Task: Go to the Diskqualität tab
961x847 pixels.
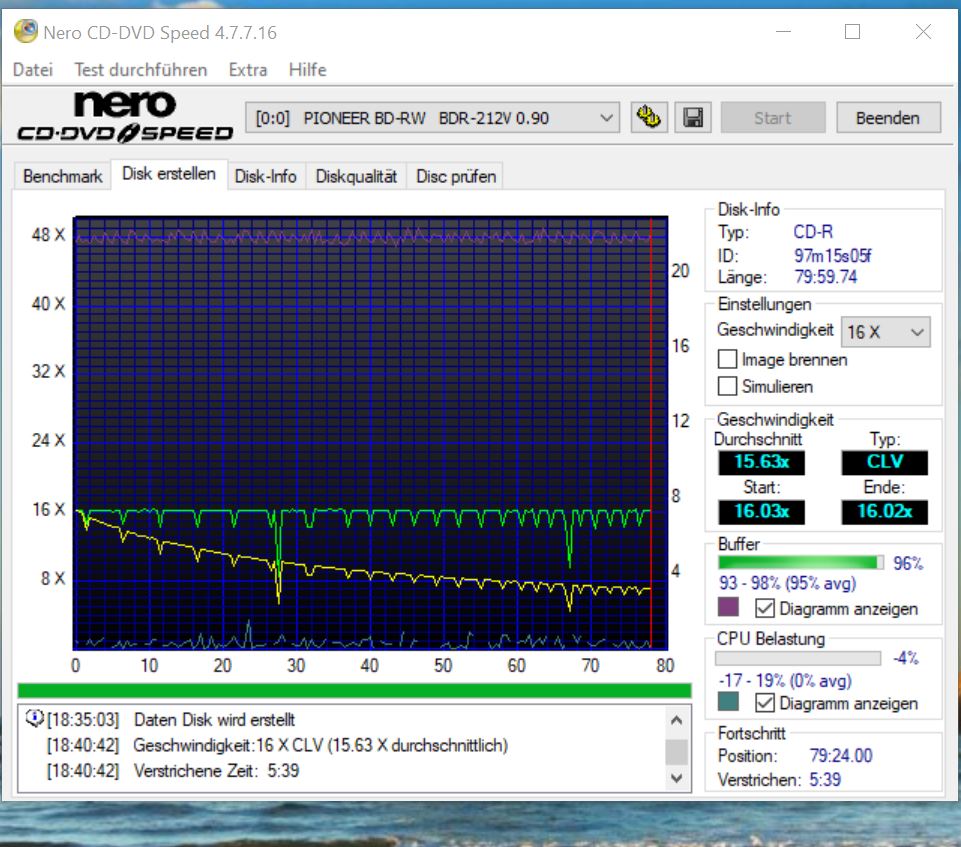Action: 356,177
